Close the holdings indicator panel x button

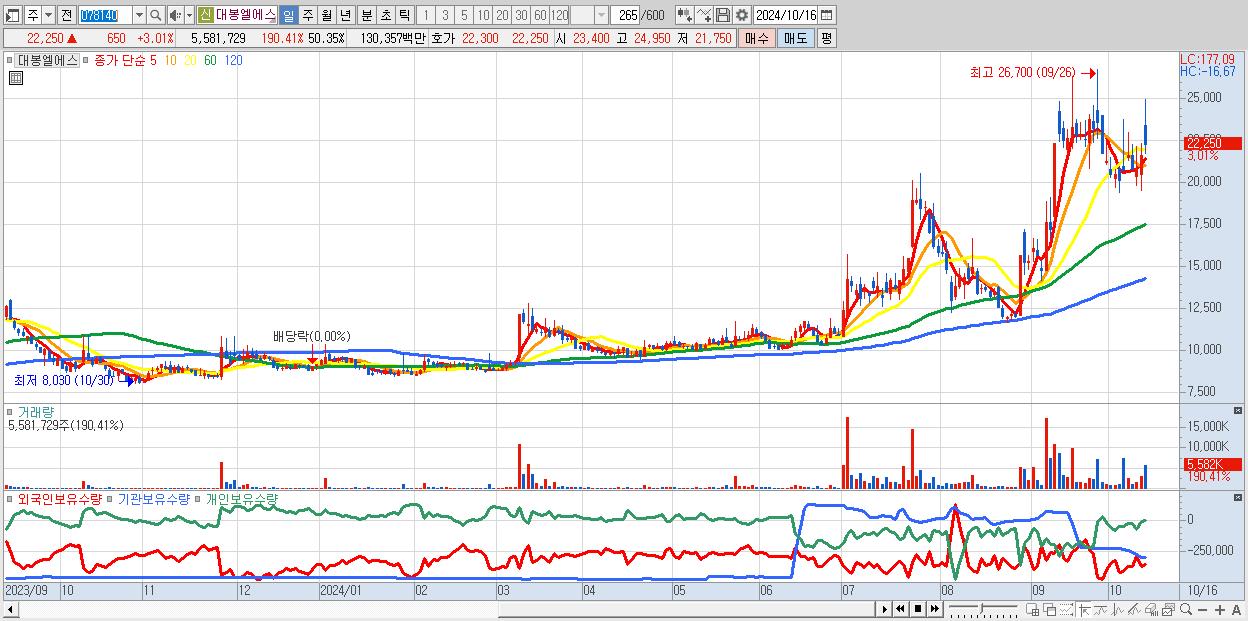[1239, 497]
